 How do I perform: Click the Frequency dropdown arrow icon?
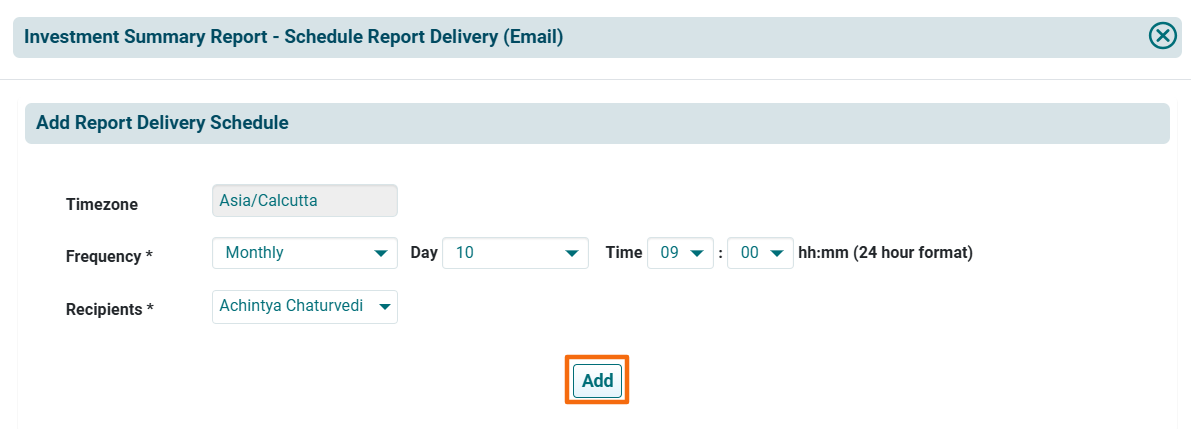[380, 253]
